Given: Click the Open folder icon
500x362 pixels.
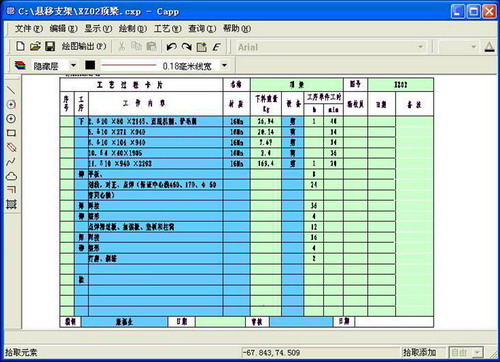Looking at the screenshot, I should [35, 46].
